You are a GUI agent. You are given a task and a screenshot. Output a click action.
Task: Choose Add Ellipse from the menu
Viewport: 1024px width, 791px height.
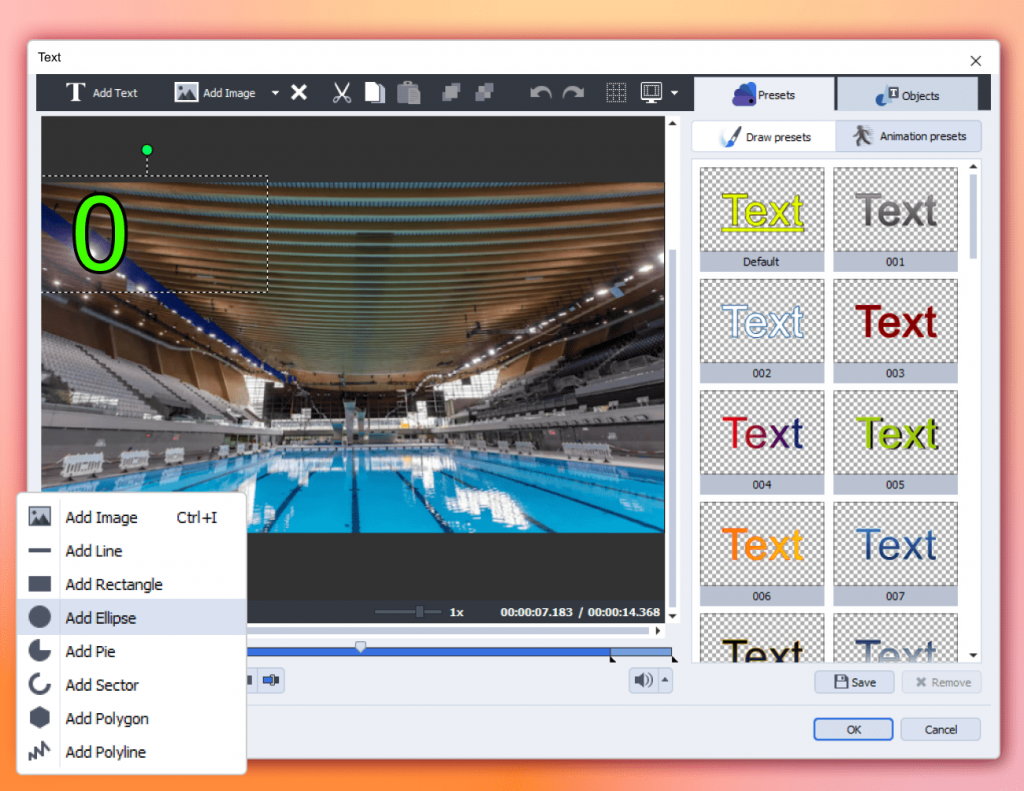[x=100, y=618]
